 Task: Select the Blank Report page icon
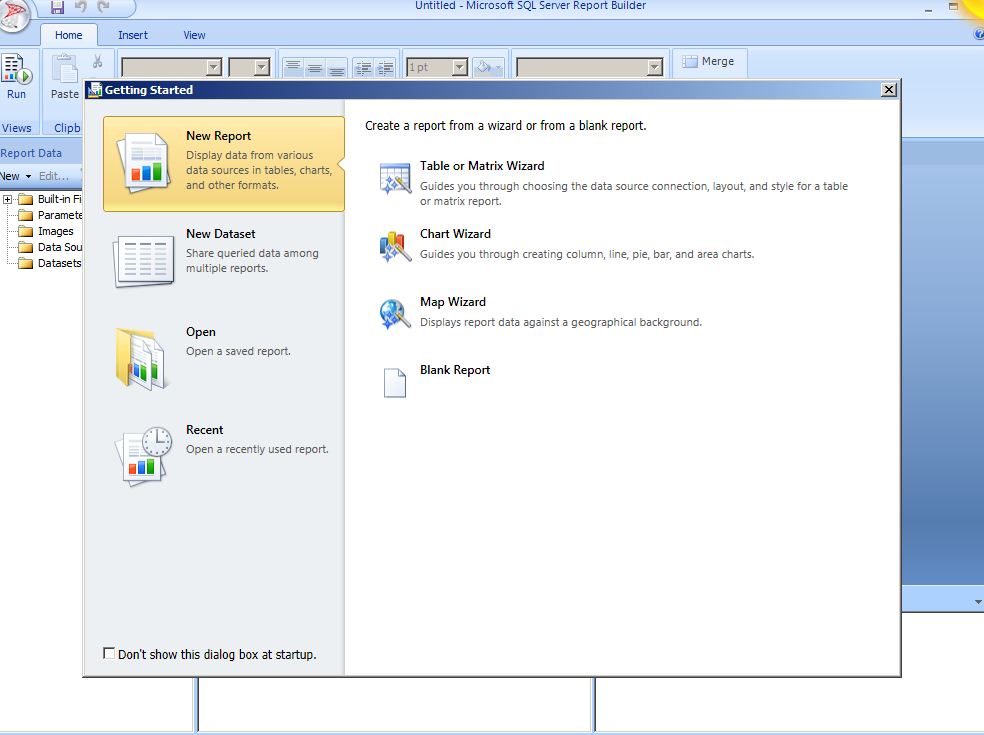point(395,382)
